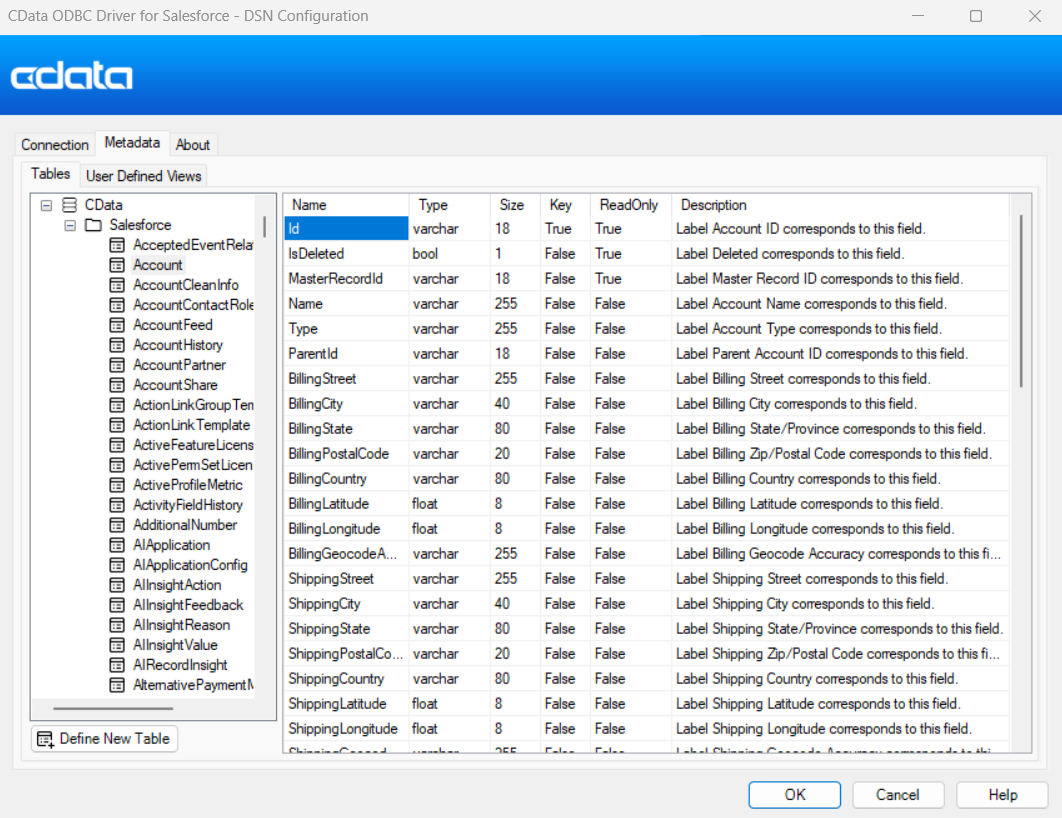Click the CData database icon in tree

tap(69, 205)
